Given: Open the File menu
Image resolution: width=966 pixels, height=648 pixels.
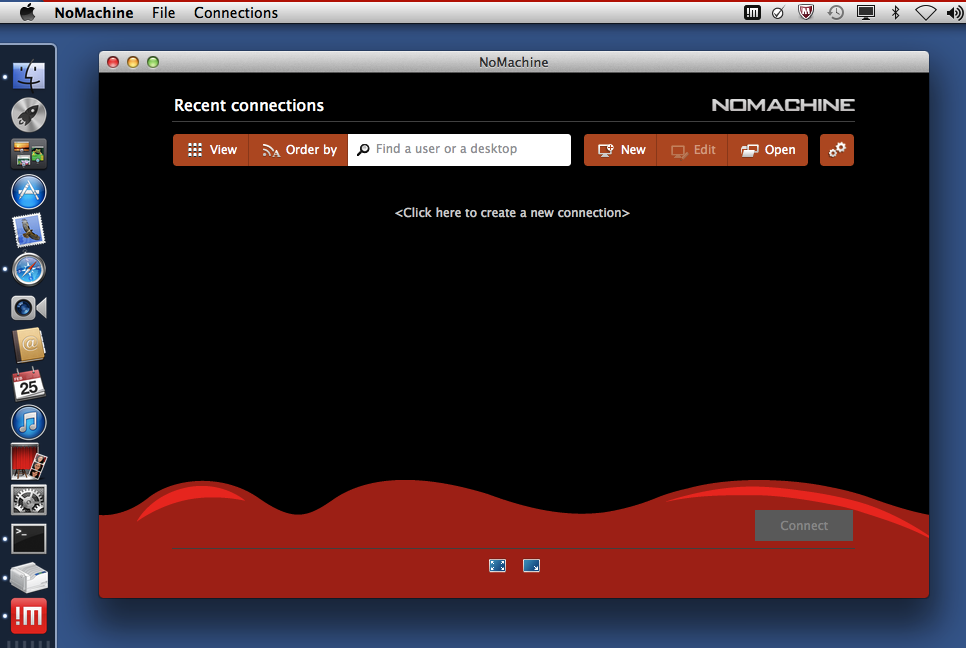Looking at the screenshot, I should [x=163, y=12].
